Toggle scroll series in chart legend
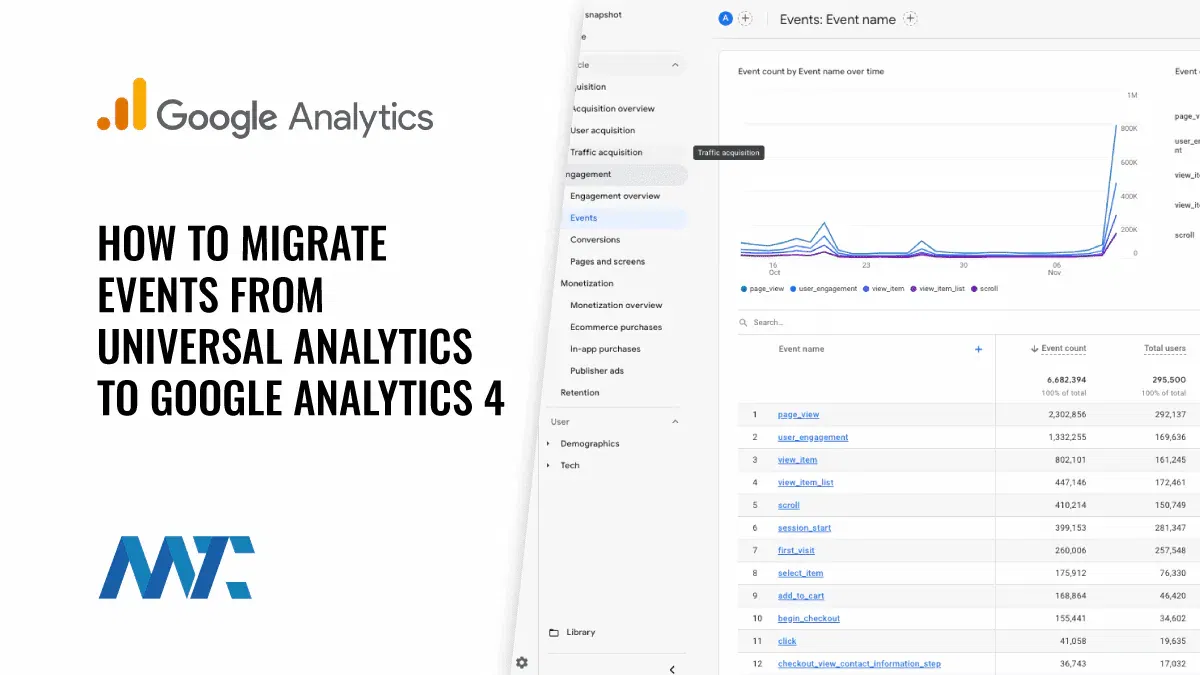 984,288
